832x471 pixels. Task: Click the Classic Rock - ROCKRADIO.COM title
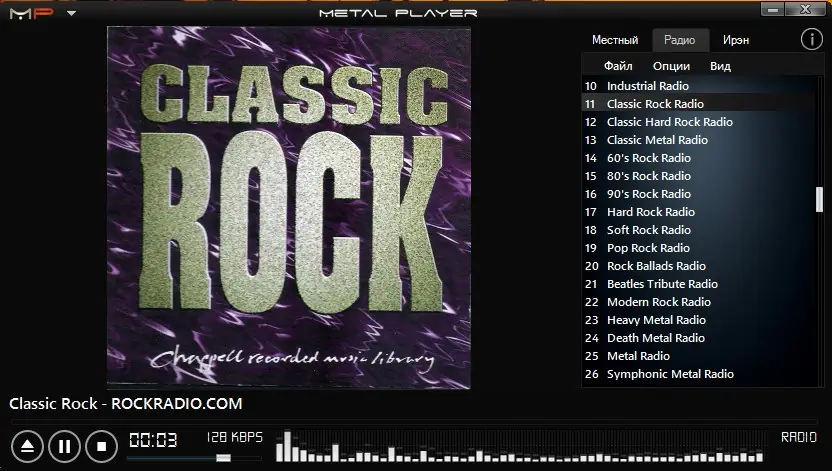click(x=126, y=404)
